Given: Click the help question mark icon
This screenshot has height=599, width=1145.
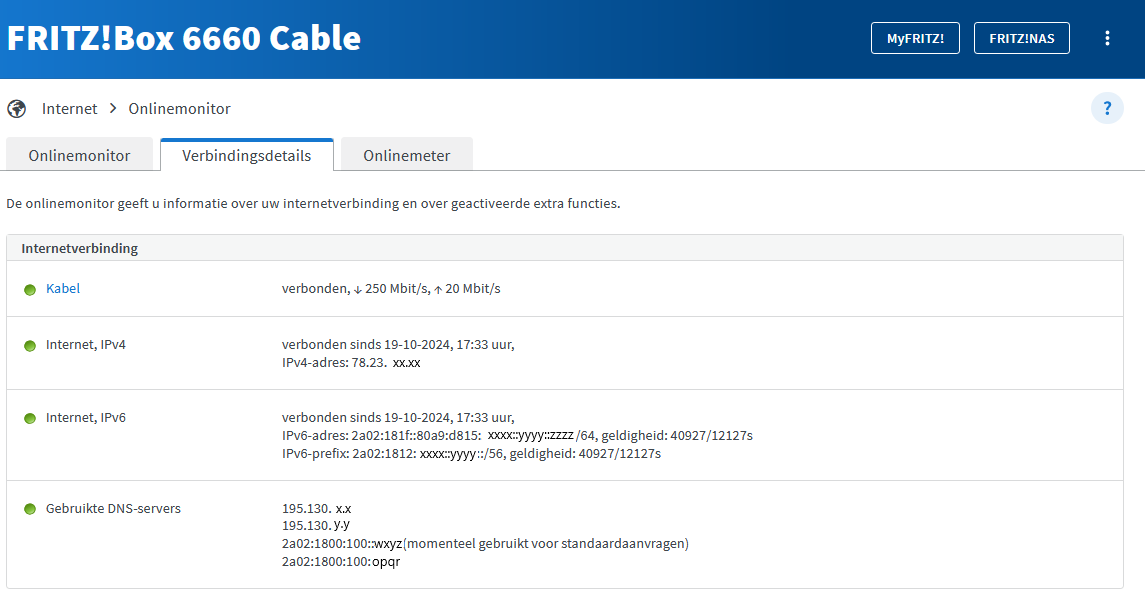Looking at the screenshot, I should [1107, 108].
